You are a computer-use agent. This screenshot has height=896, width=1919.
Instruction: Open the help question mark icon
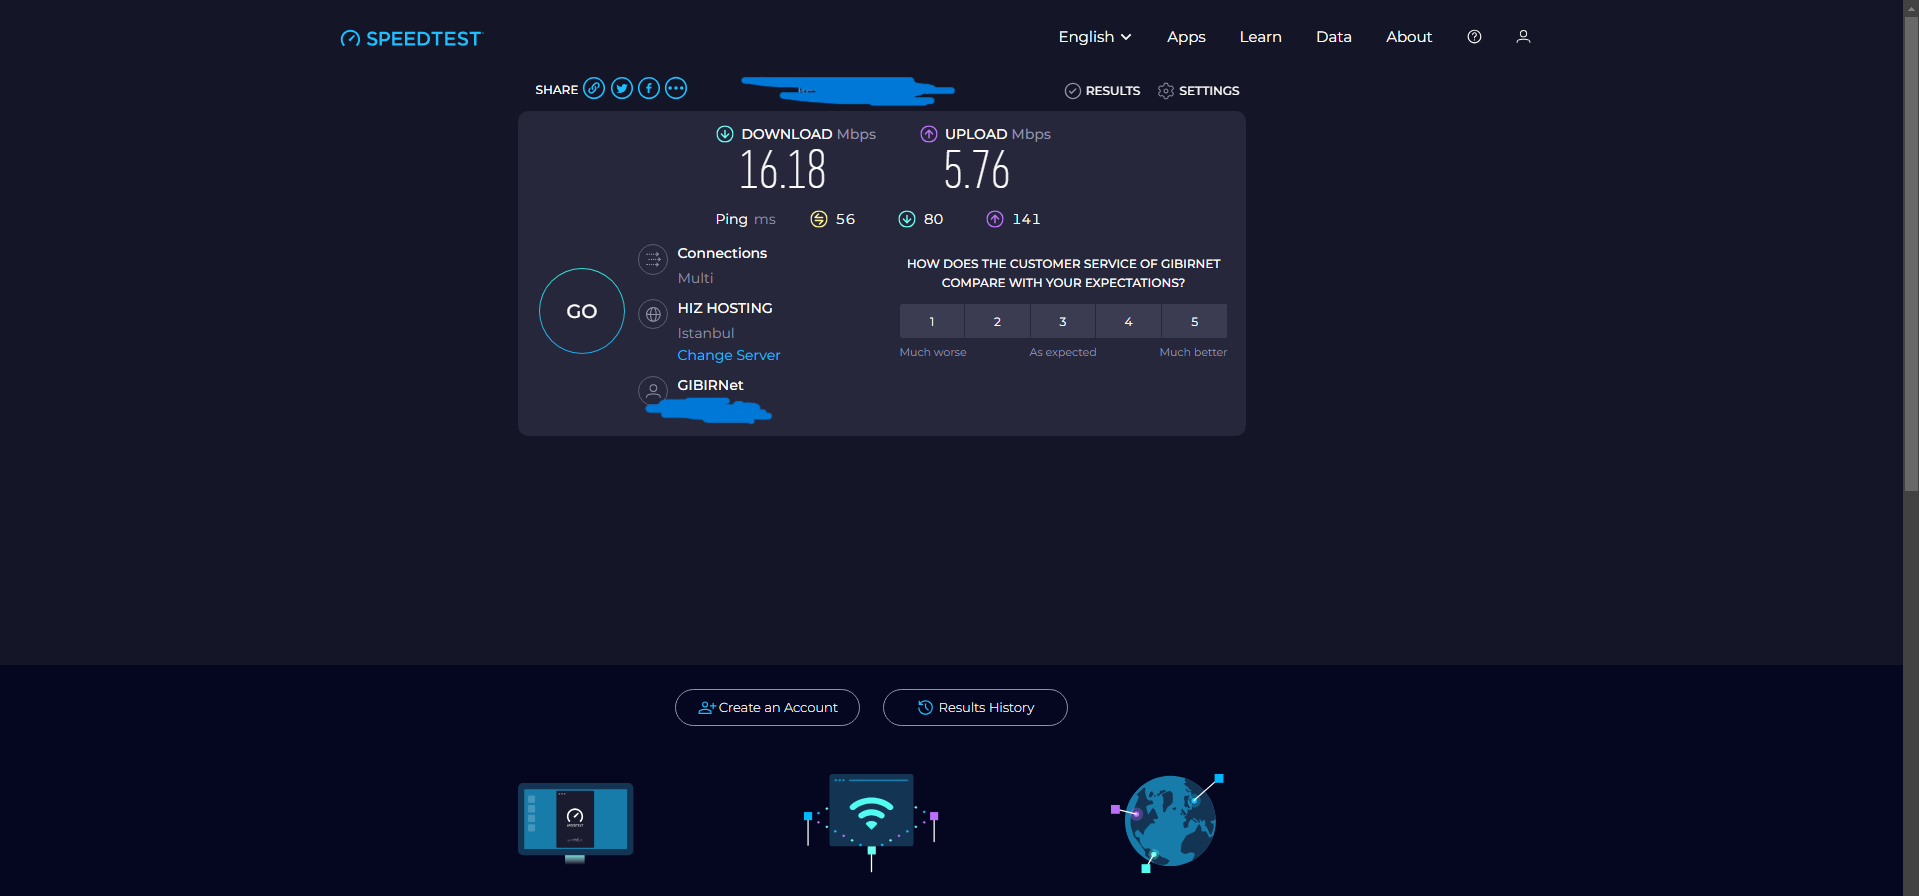[x=1474, y=36]
